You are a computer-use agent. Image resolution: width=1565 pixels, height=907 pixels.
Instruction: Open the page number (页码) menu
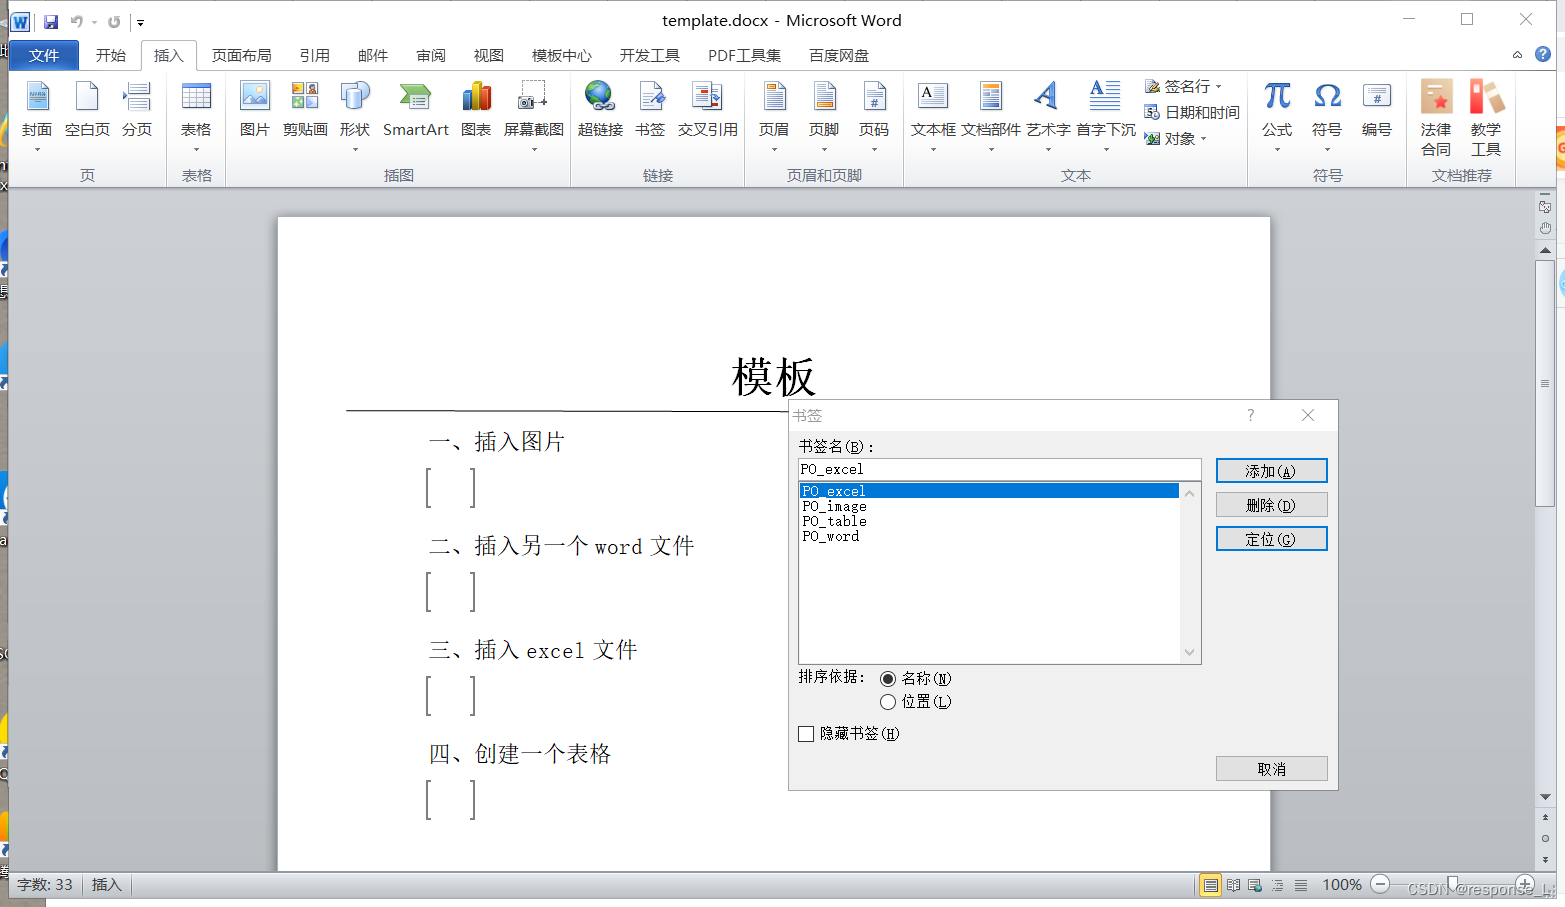pos(874,115)
